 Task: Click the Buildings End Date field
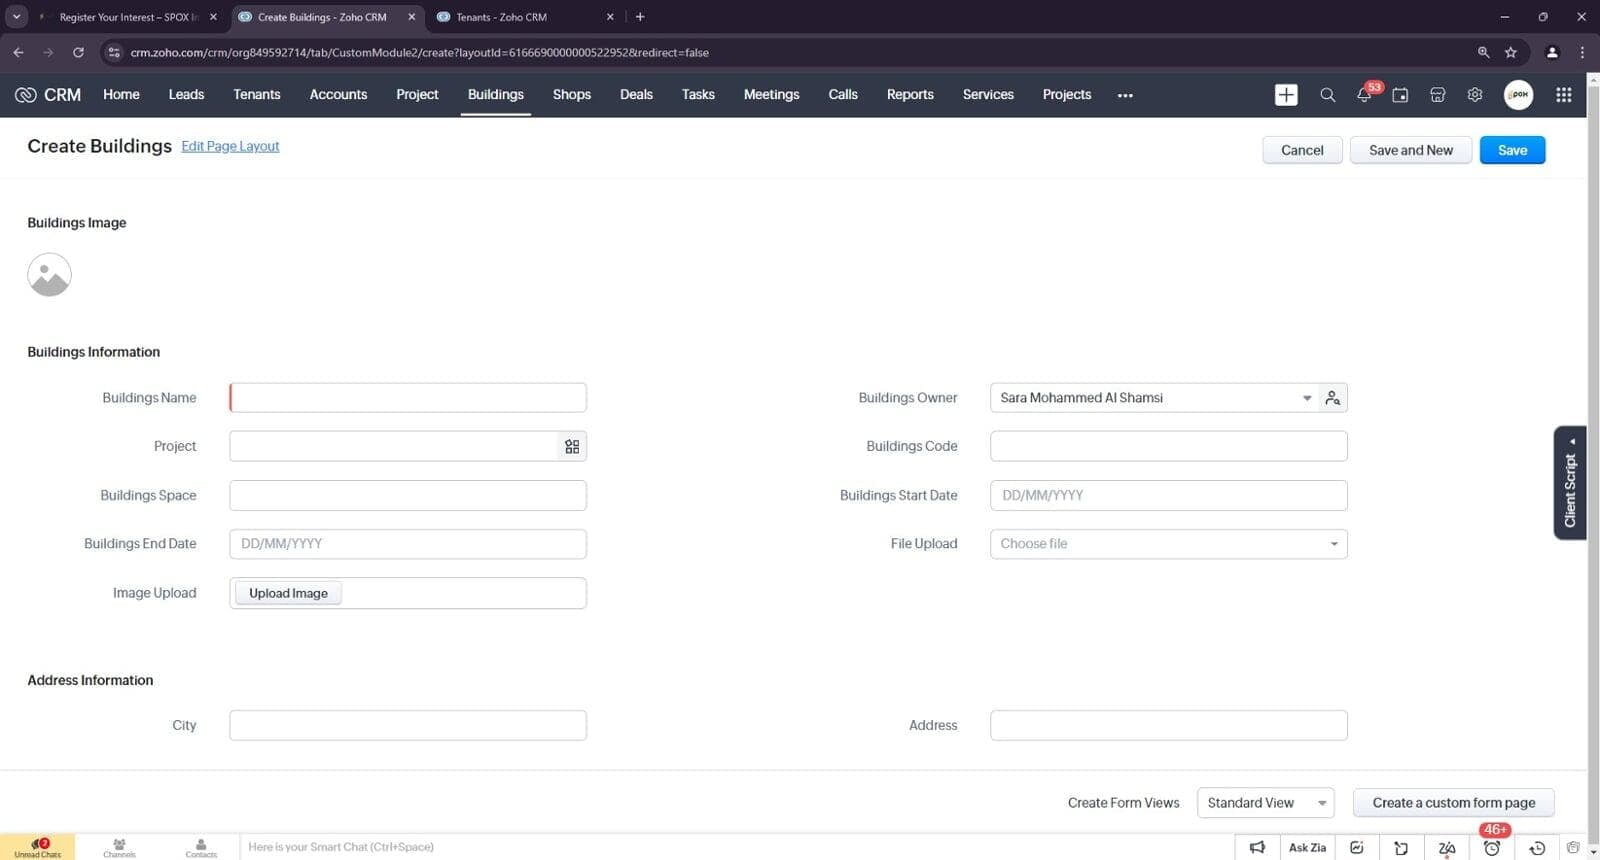click(x=408, y=544)
